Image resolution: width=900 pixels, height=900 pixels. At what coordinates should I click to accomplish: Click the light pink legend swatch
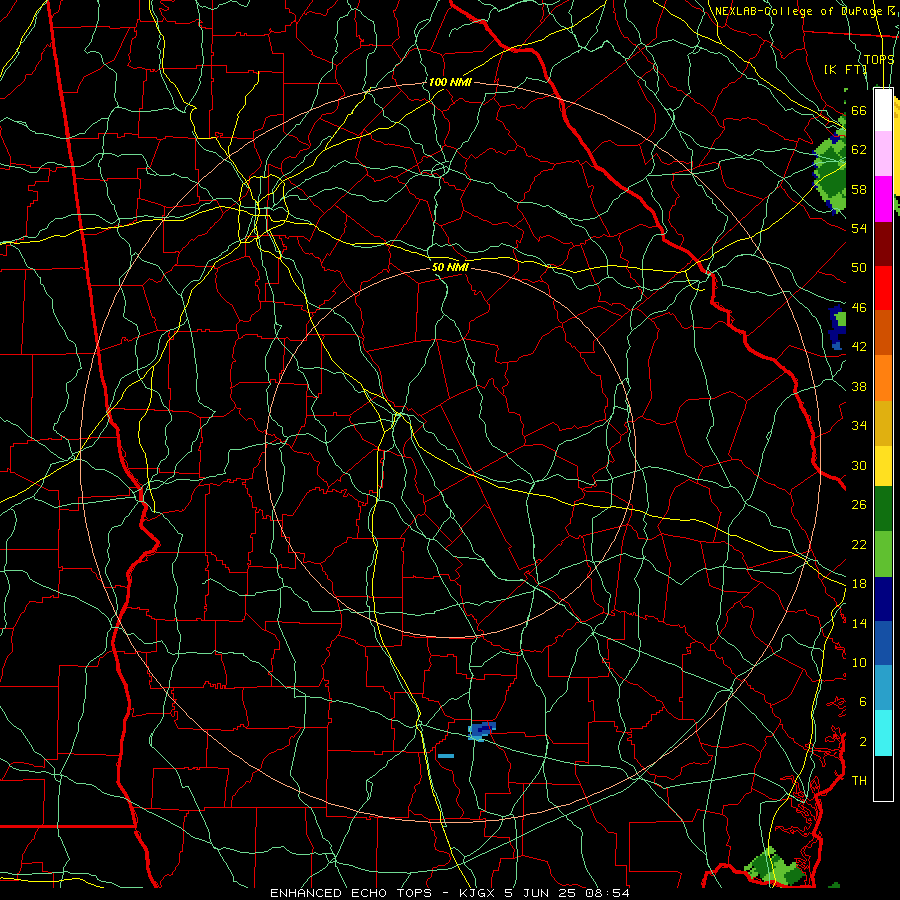coord(883,153)
